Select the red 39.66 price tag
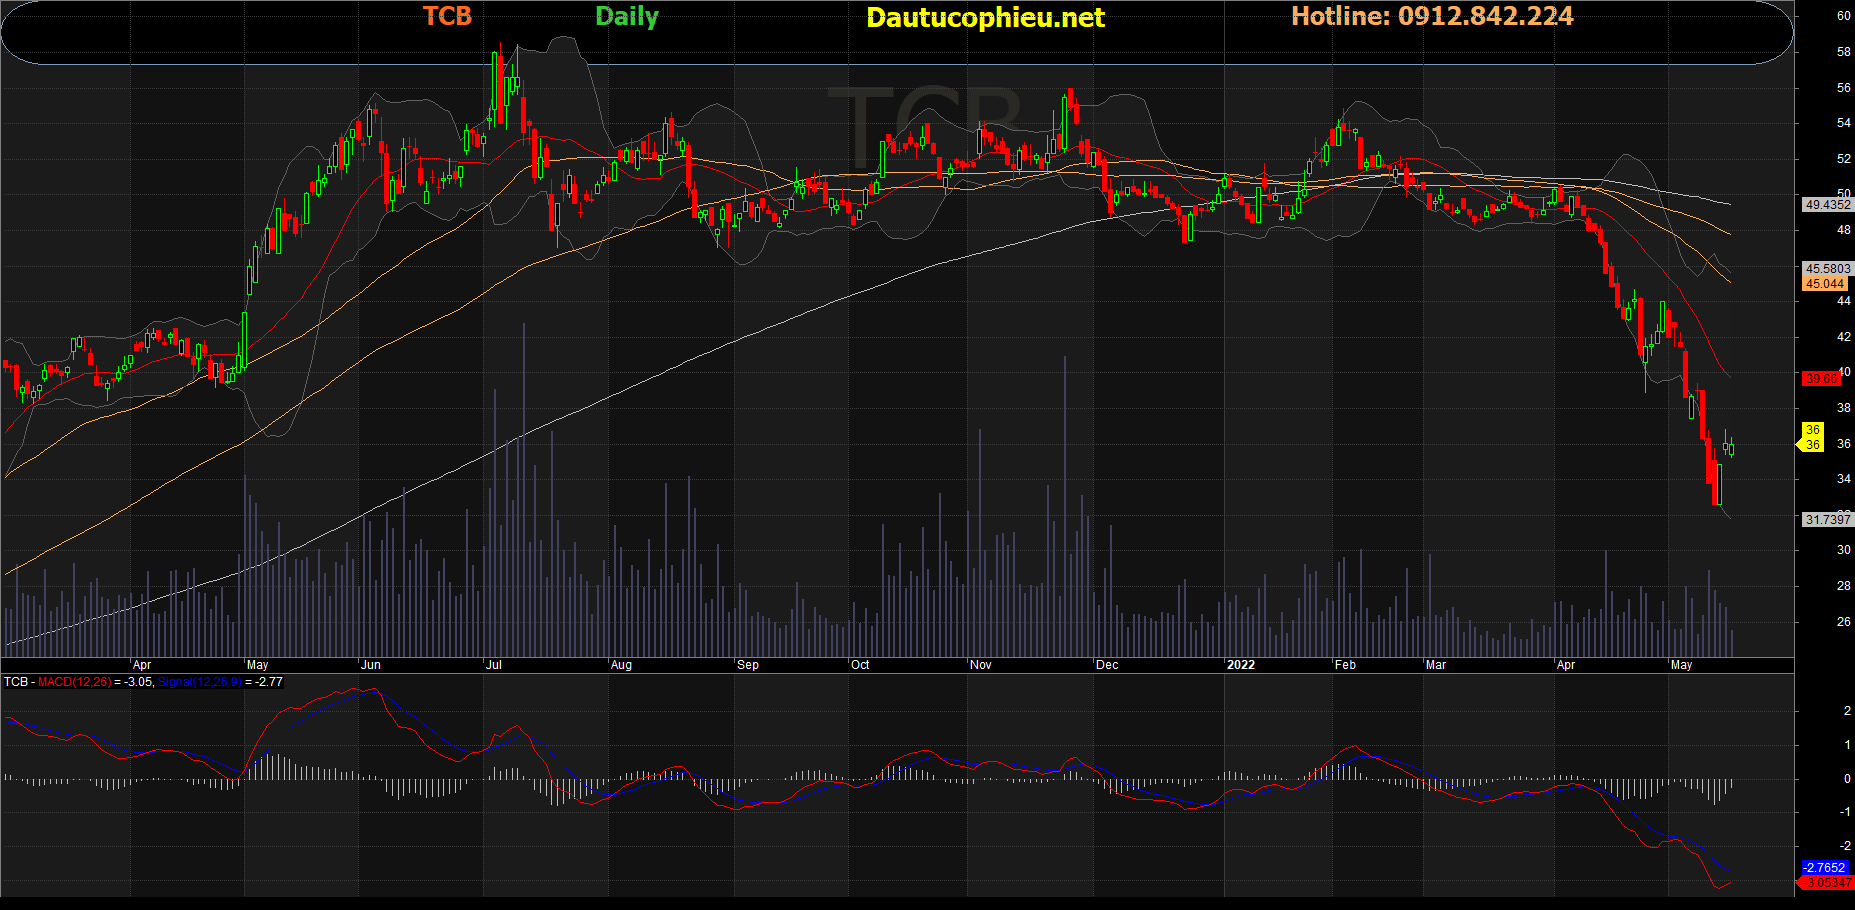The image size is (1855, 910). click(x=1821, y=379)
